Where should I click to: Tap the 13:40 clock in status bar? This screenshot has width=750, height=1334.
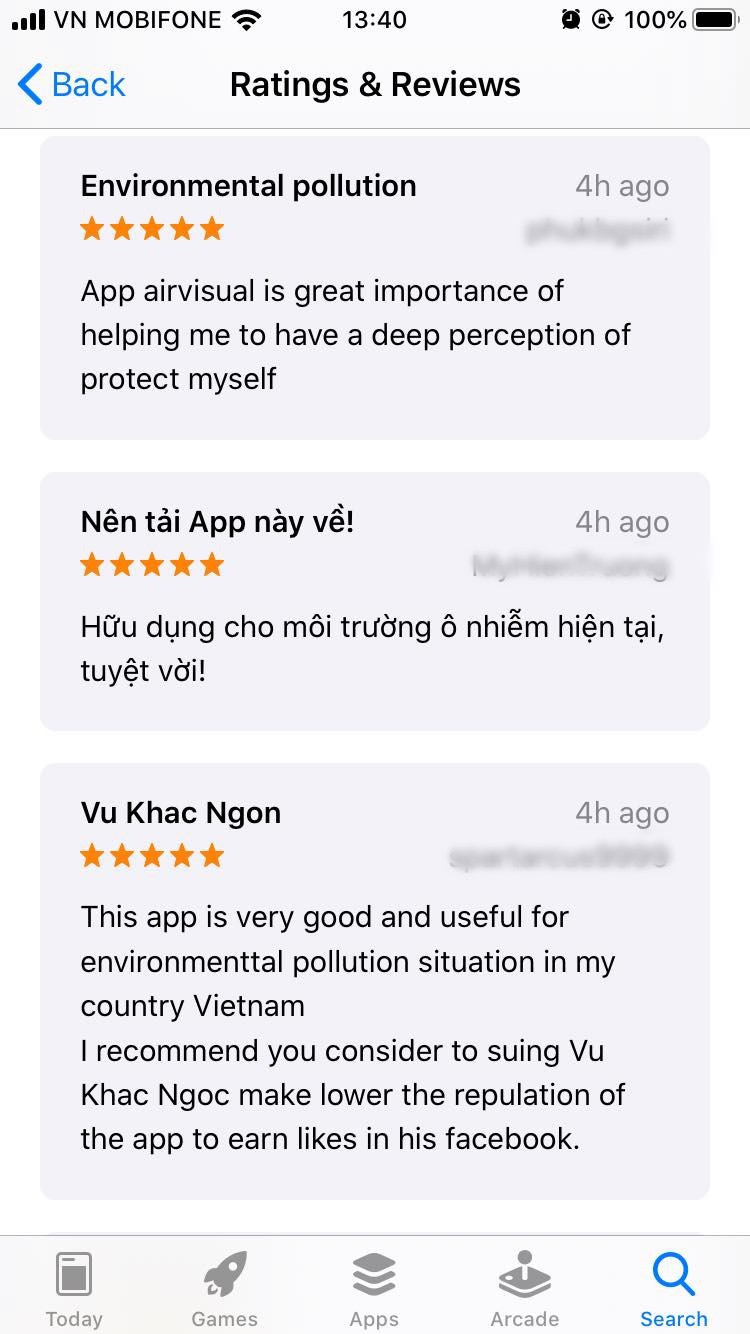click(374, 19)
